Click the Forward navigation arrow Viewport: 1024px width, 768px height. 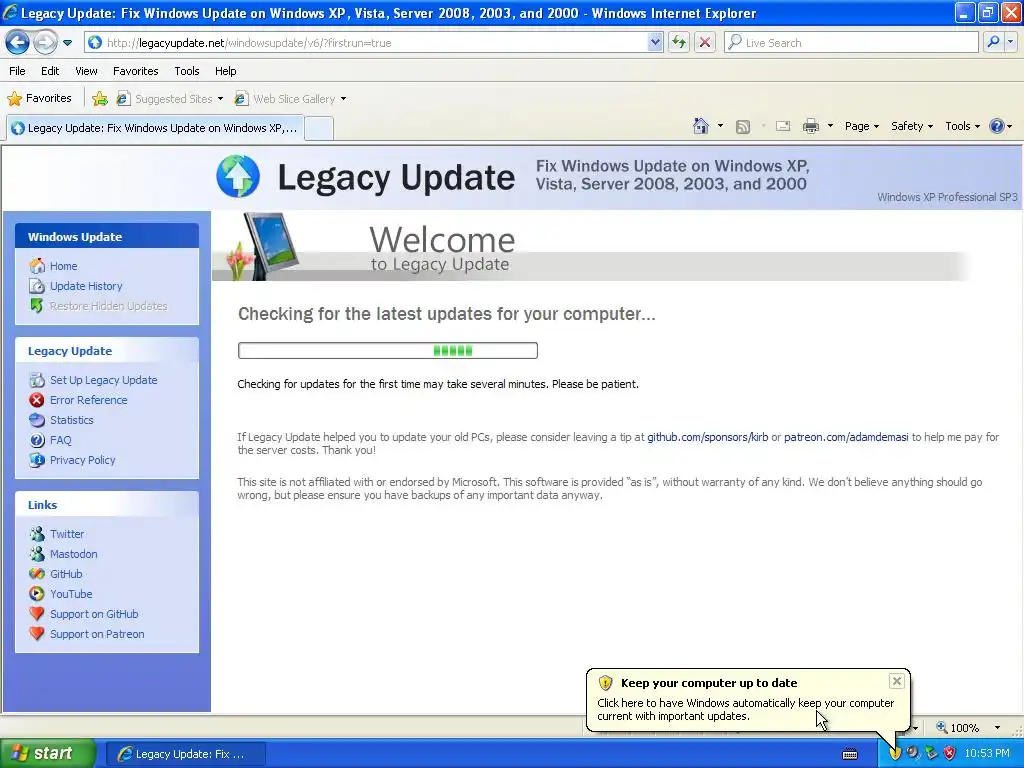click(45, 43)
